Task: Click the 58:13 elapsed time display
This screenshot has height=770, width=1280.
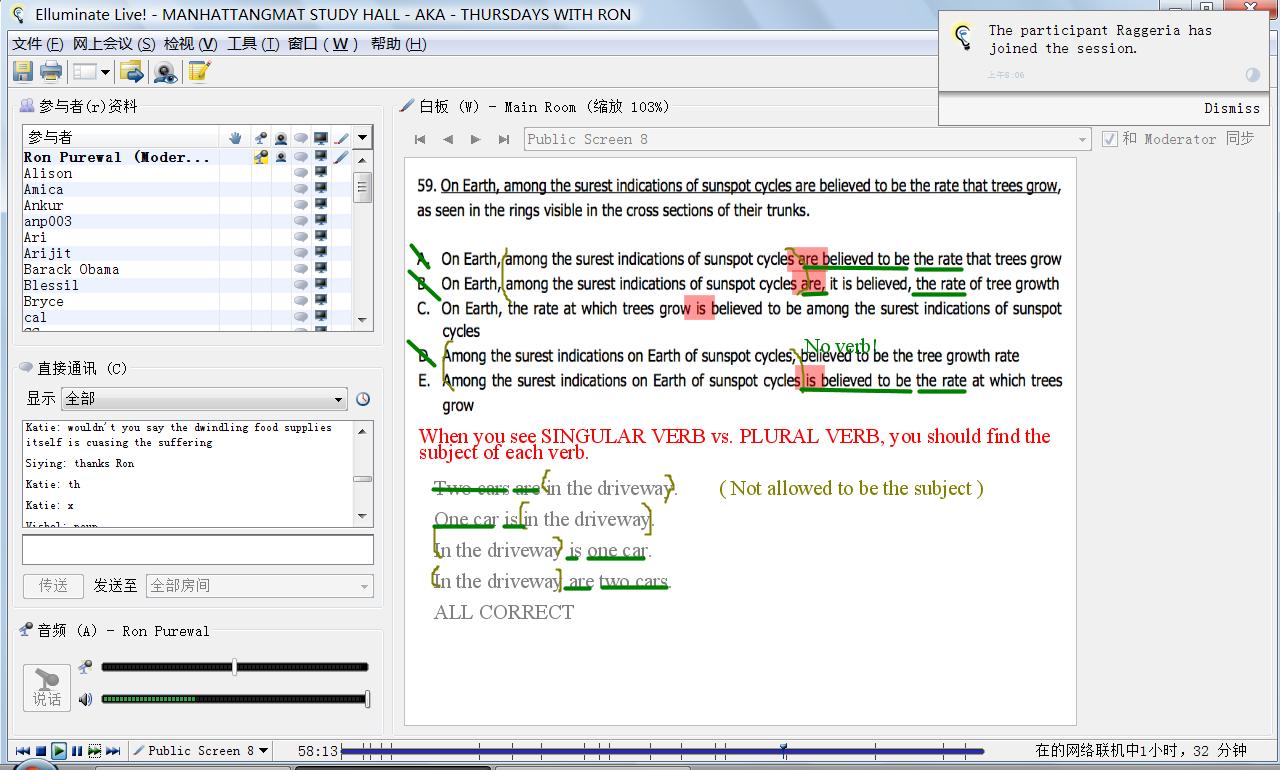Action: pyautogui.click(x=318, y=751)
